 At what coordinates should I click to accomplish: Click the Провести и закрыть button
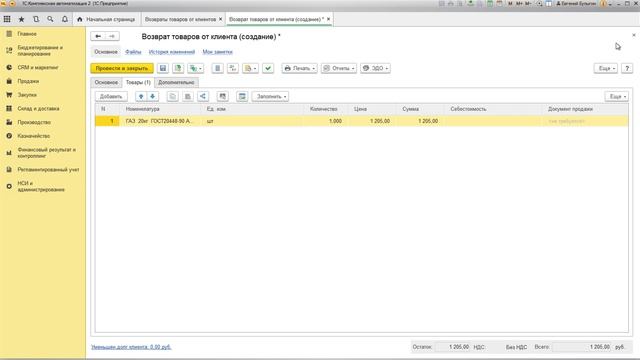point(122,68)
